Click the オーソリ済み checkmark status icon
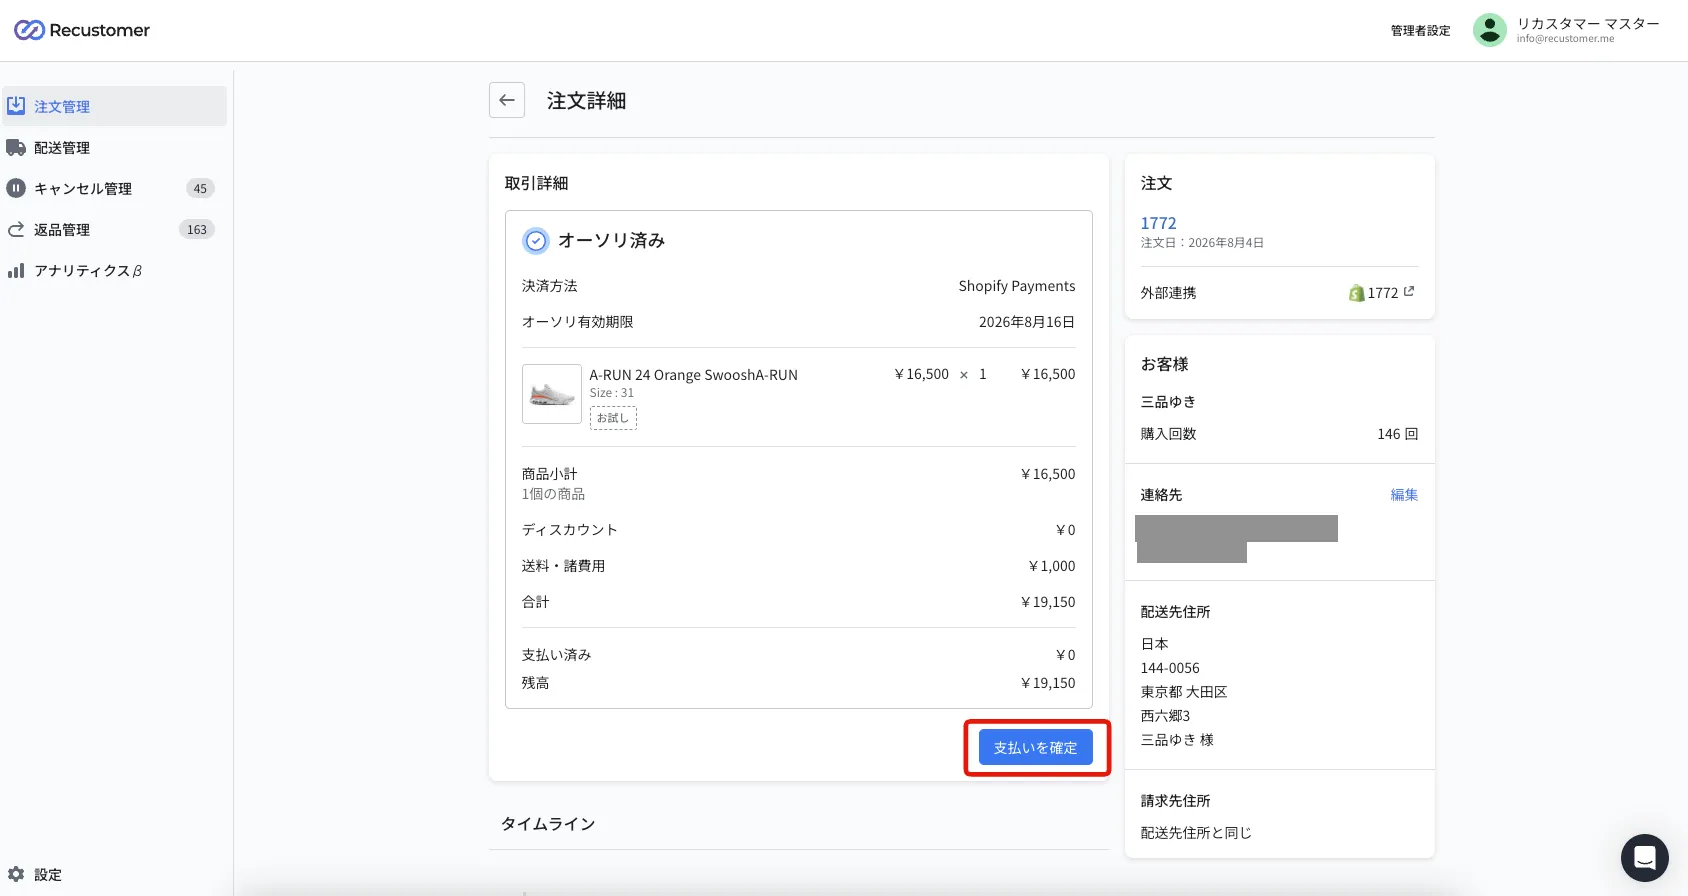The height and width of the screenshot is (896, 1688). pos(536,240)
